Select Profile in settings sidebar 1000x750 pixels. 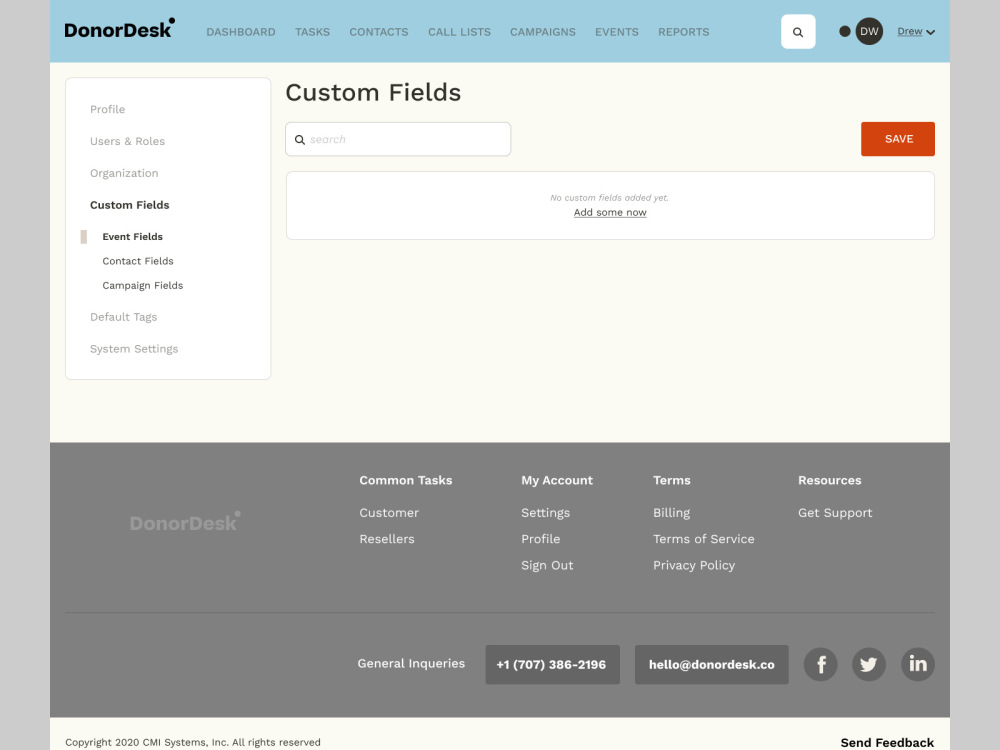pos(107,109)
